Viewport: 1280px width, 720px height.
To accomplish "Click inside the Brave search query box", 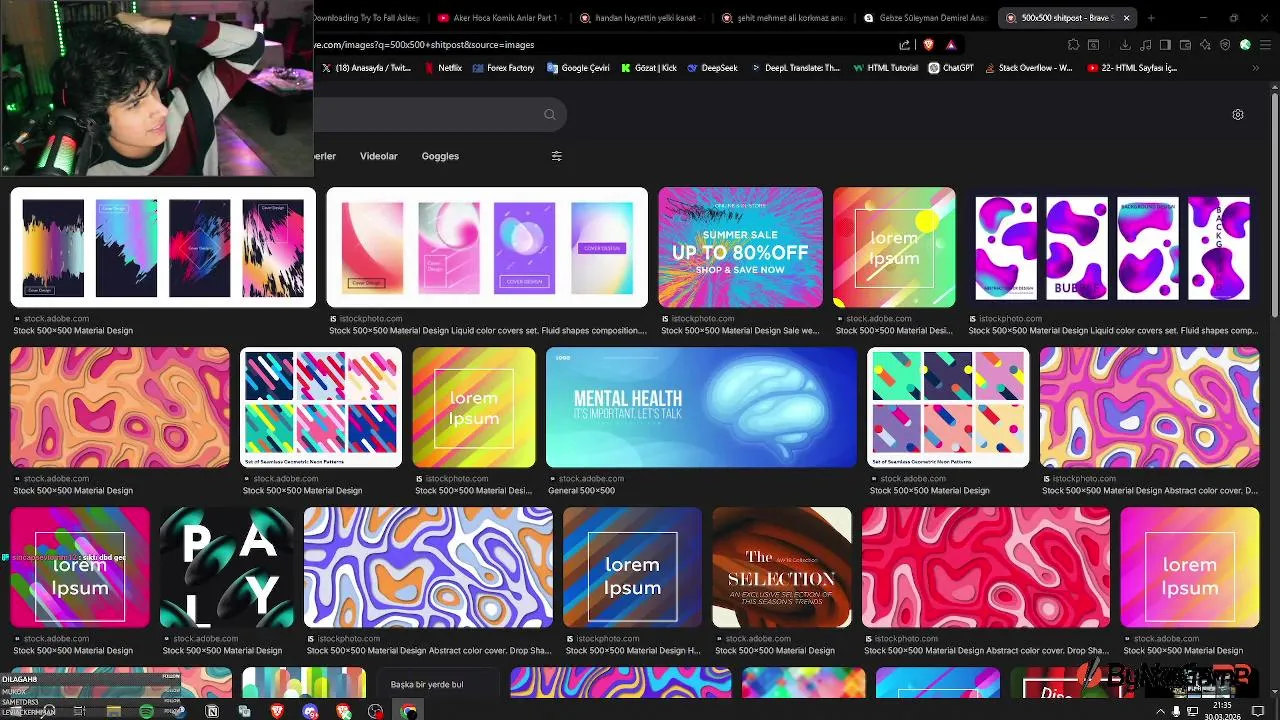I will tap(430, 115).
